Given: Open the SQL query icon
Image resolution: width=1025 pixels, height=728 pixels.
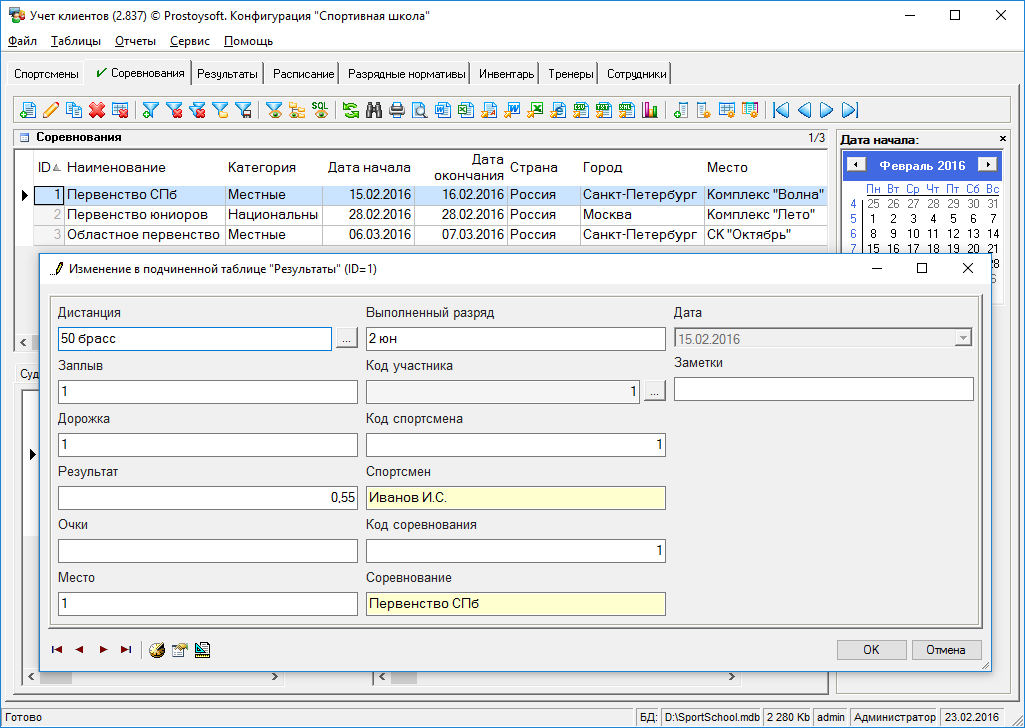Looking at the screenshot, I should tap(320, 109).
